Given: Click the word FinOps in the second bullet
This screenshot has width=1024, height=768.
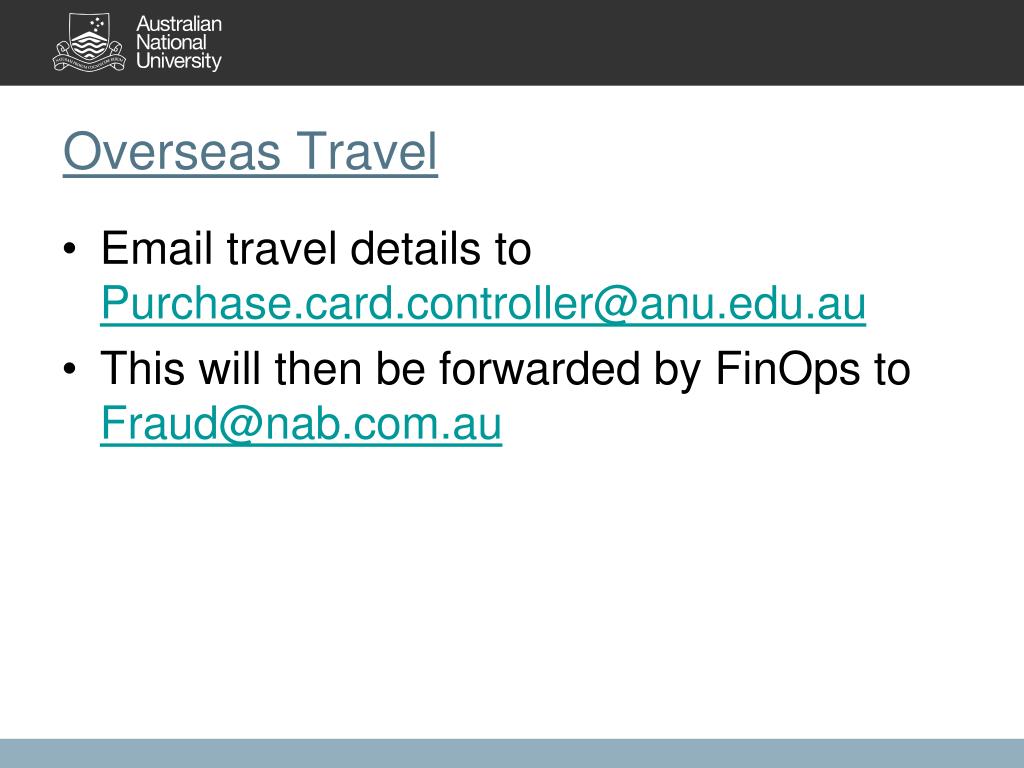Looking at the screenshot, I should [788, 370].
